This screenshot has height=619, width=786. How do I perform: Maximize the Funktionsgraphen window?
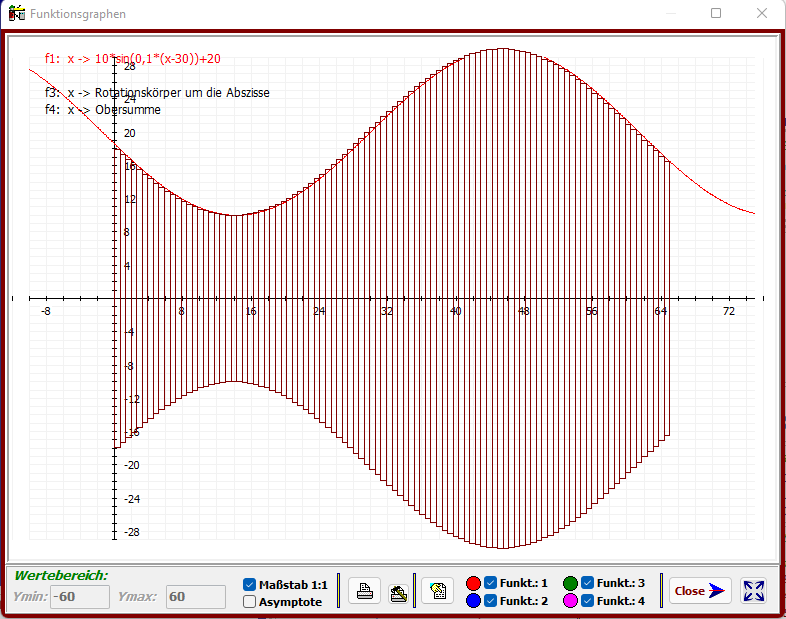click(x=716, y=14)
